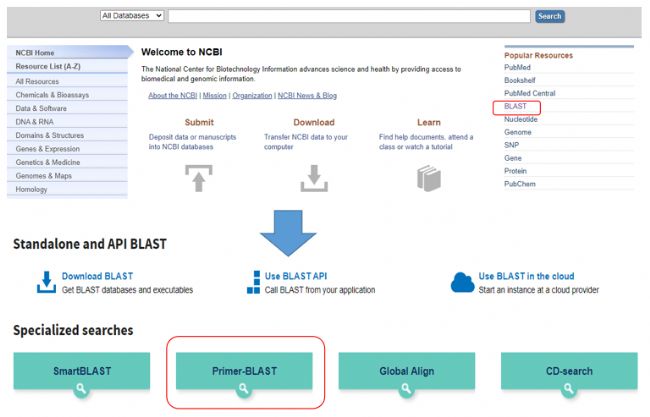Click Use BLAST in the cloud link
Image resolution: width=650 pixels, height=417 pixels.
pyautogui.click(x=526, y=276)
